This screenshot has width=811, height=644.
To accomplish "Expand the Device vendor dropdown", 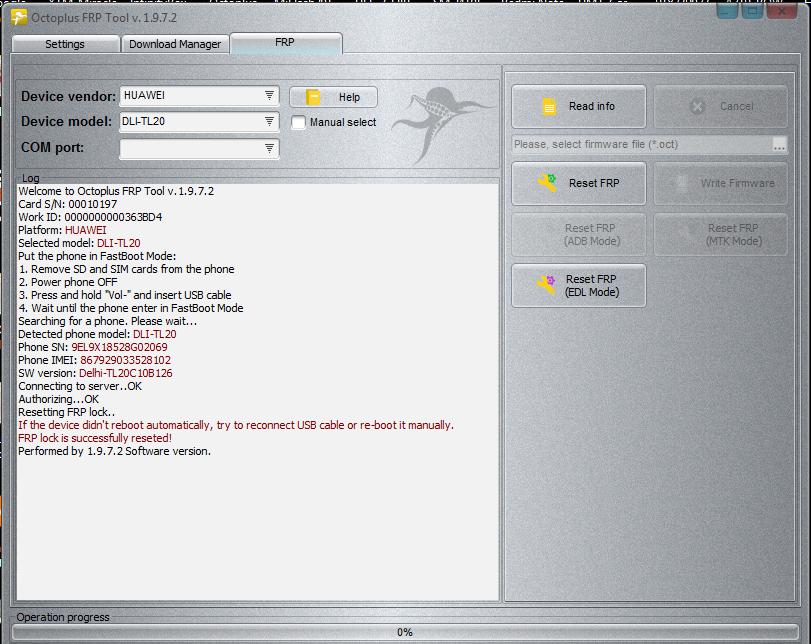I will click(269, 96).
